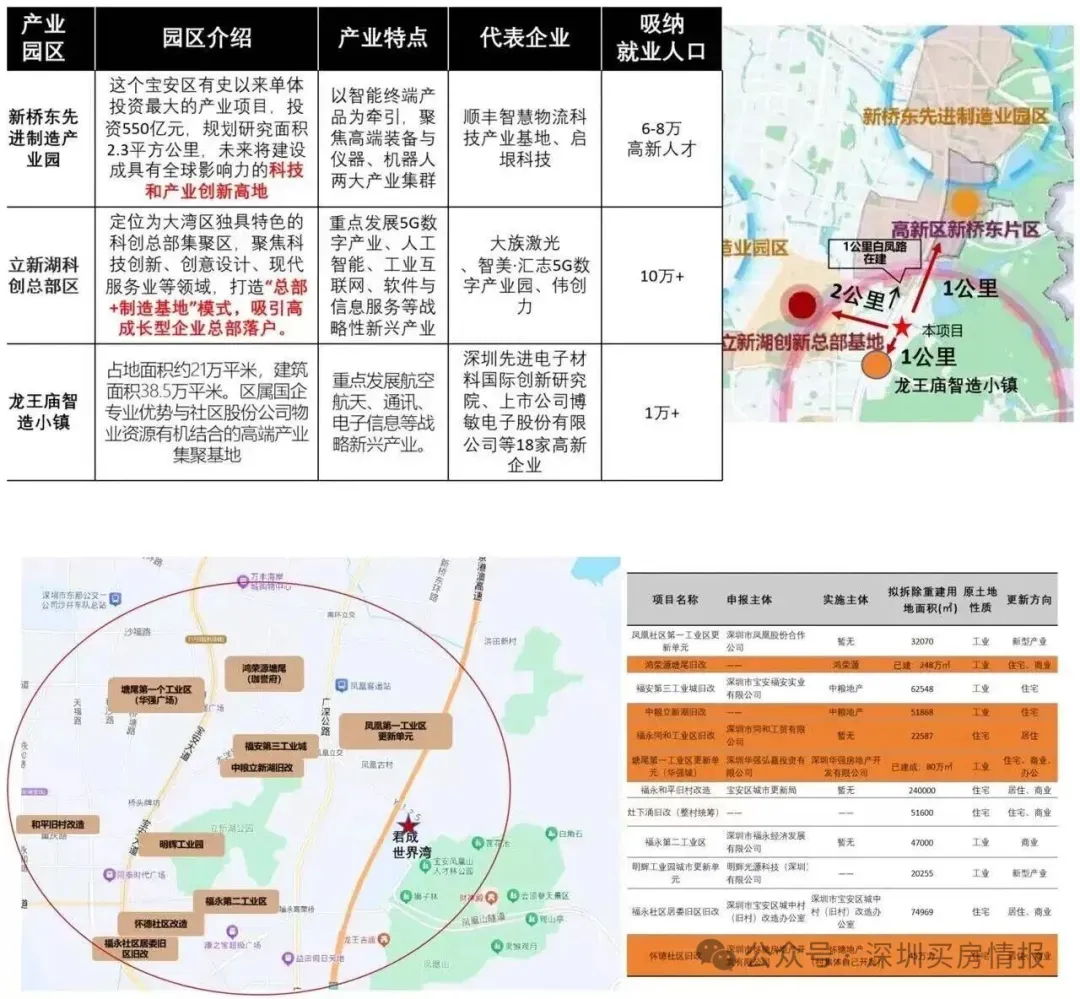Viewport: 1080px width, 999px height.
Task: Click the 园区介绍 column header
Action: pyautogui.click(x=207, y=37)
